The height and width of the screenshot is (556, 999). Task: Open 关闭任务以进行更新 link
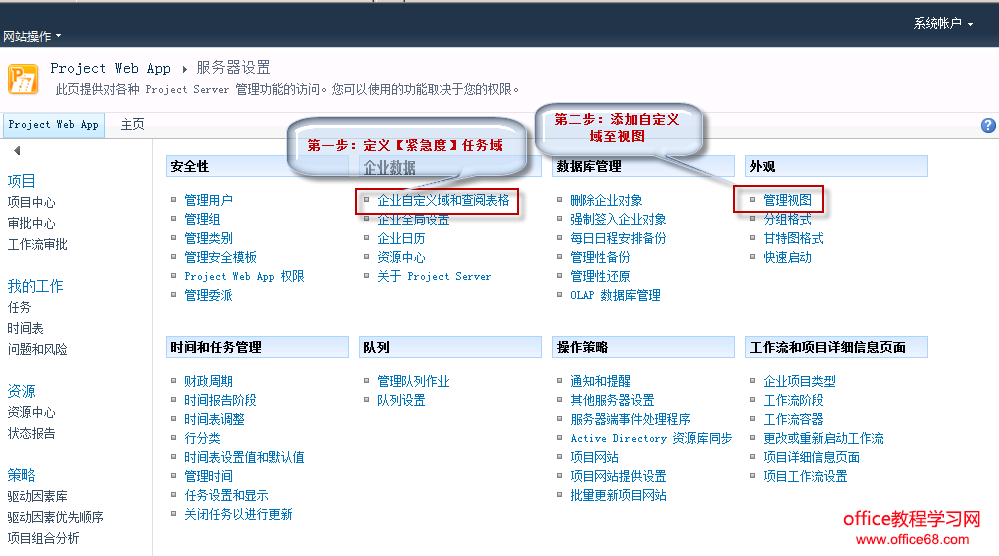[238, 515]
